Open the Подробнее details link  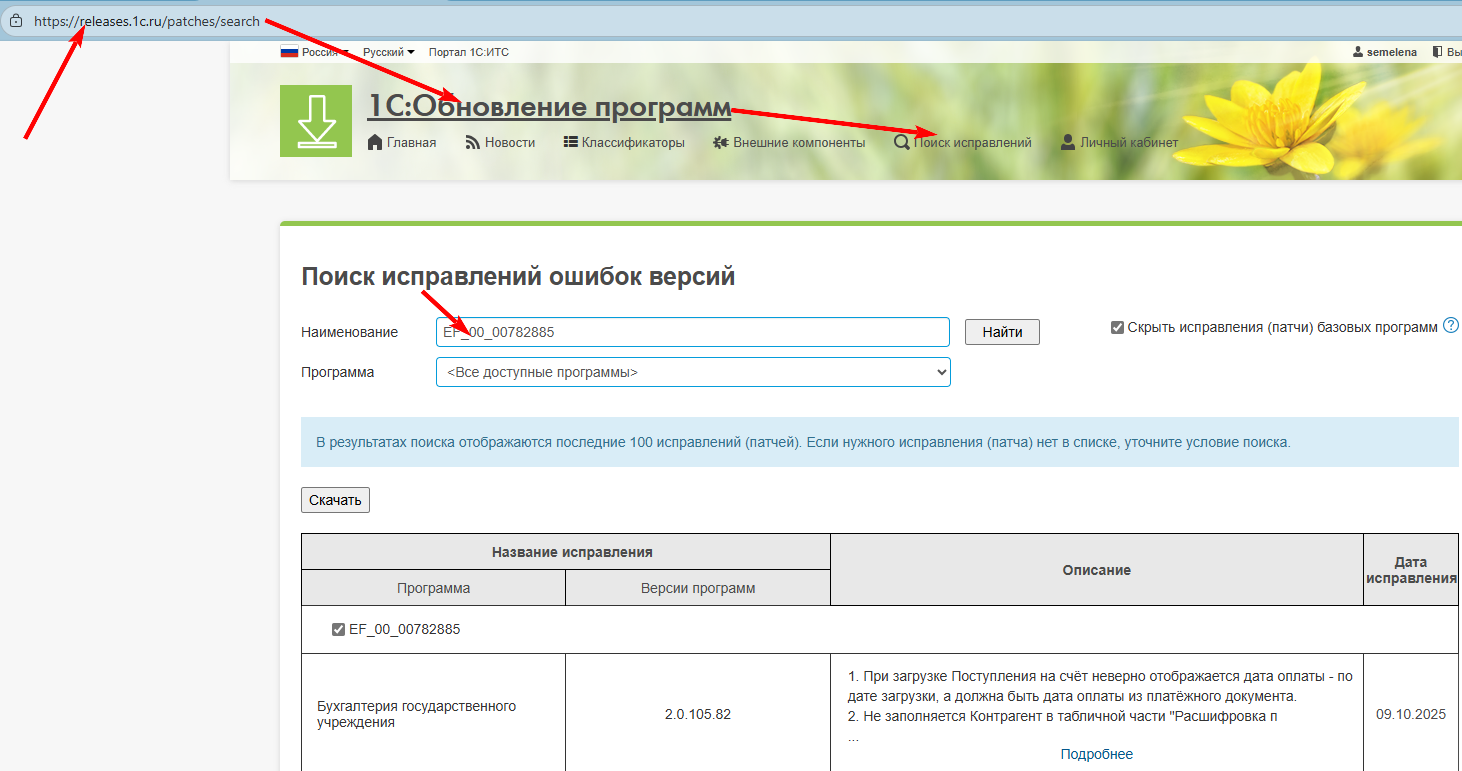[x=1096, y=754]
